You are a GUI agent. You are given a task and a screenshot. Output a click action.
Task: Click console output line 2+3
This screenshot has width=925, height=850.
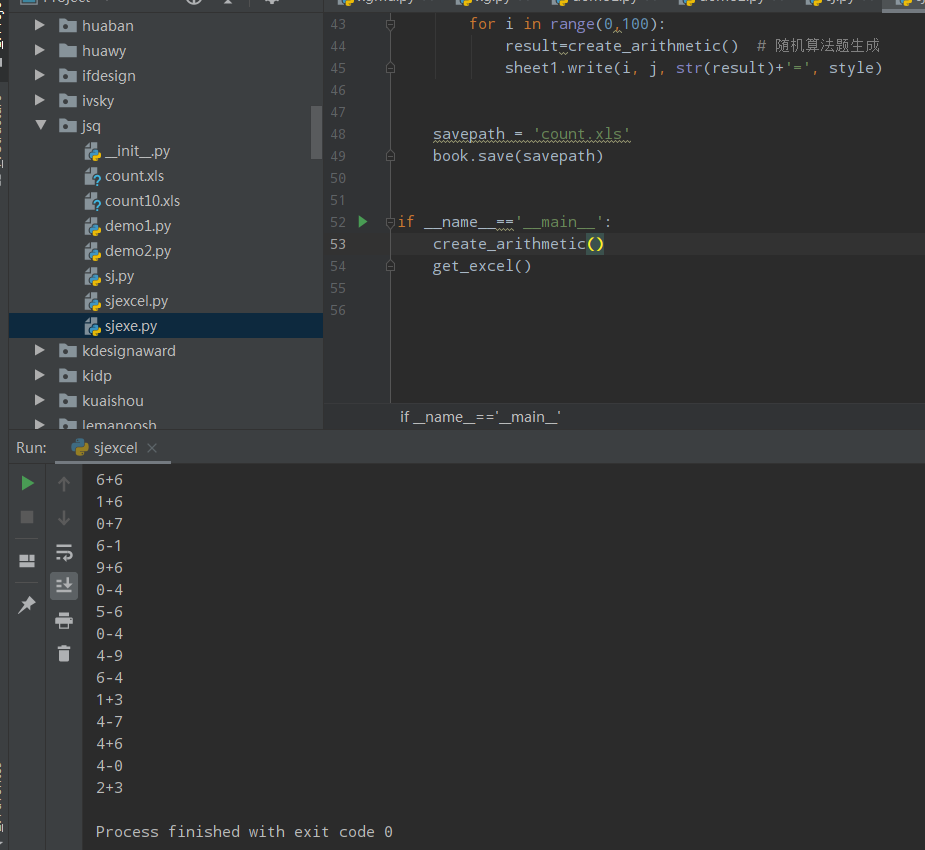tap(110, 787)
